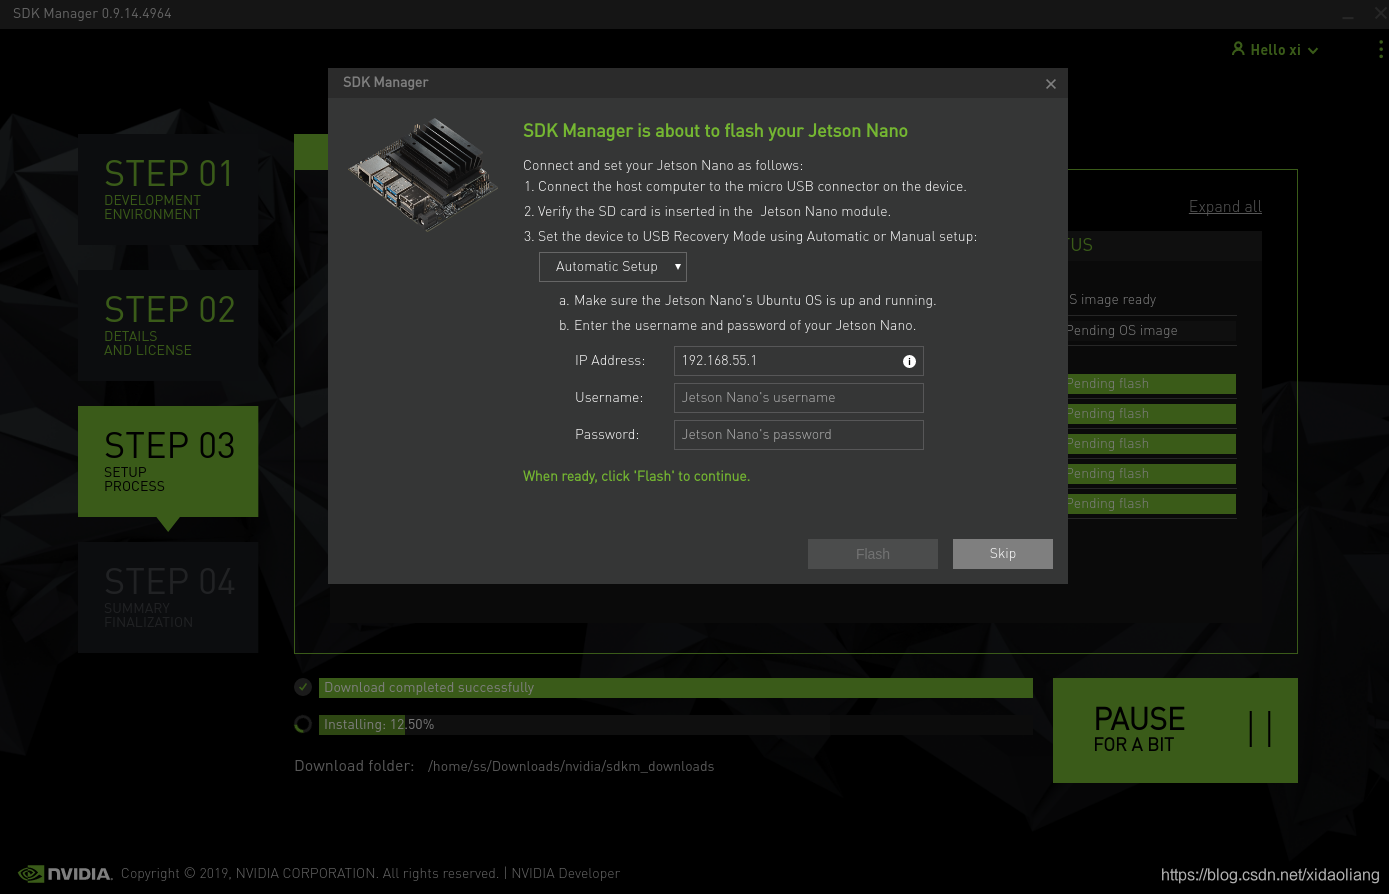The height and width of the screenshot is (894, 1389).
Task: Go to Step 02 Details and License
Action: (168, 325)
